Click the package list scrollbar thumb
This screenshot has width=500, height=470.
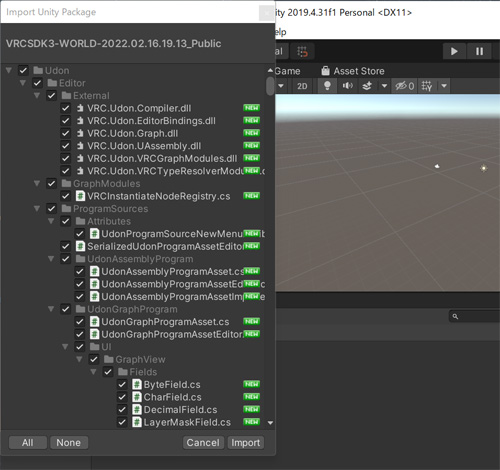pos(270,86)
